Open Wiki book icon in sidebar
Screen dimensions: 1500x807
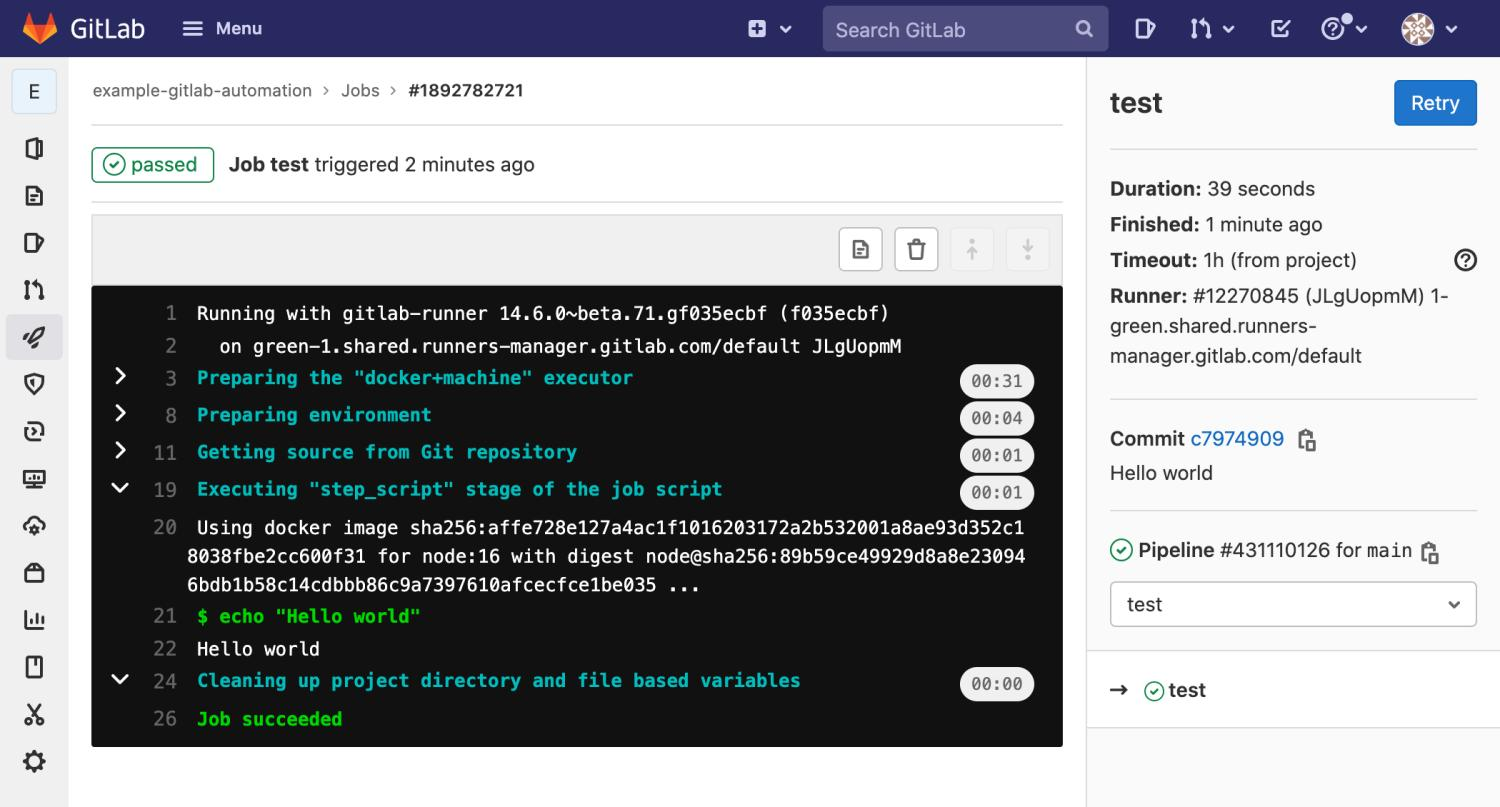click(x=34, y=667)
